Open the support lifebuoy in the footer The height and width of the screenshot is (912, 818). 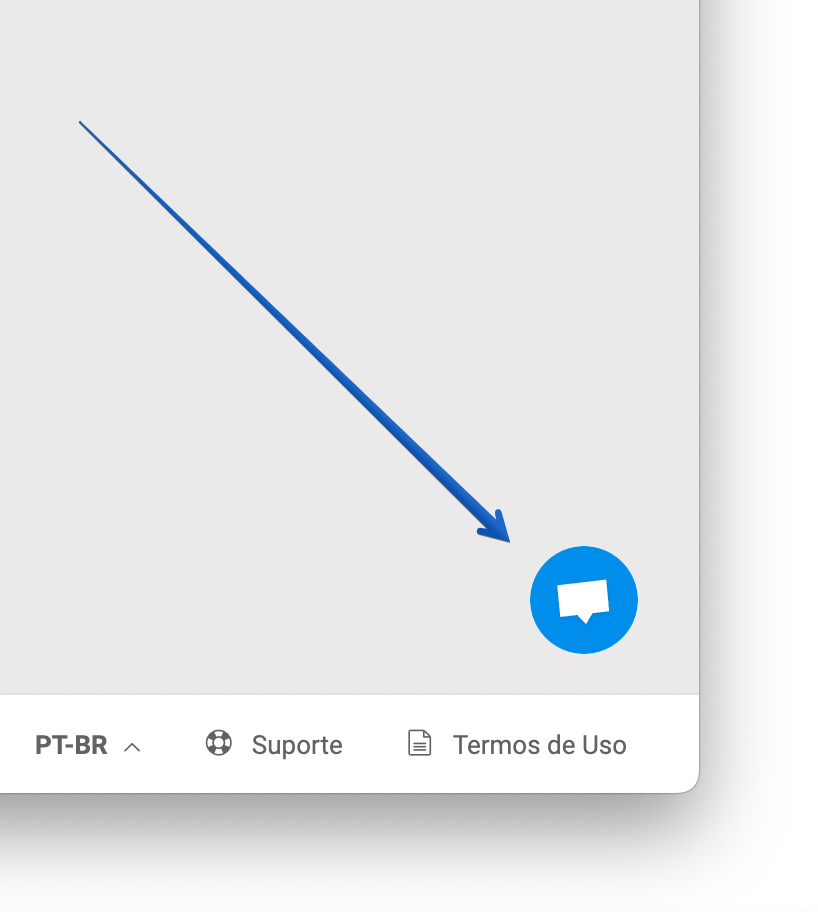[x=219, y=743]
